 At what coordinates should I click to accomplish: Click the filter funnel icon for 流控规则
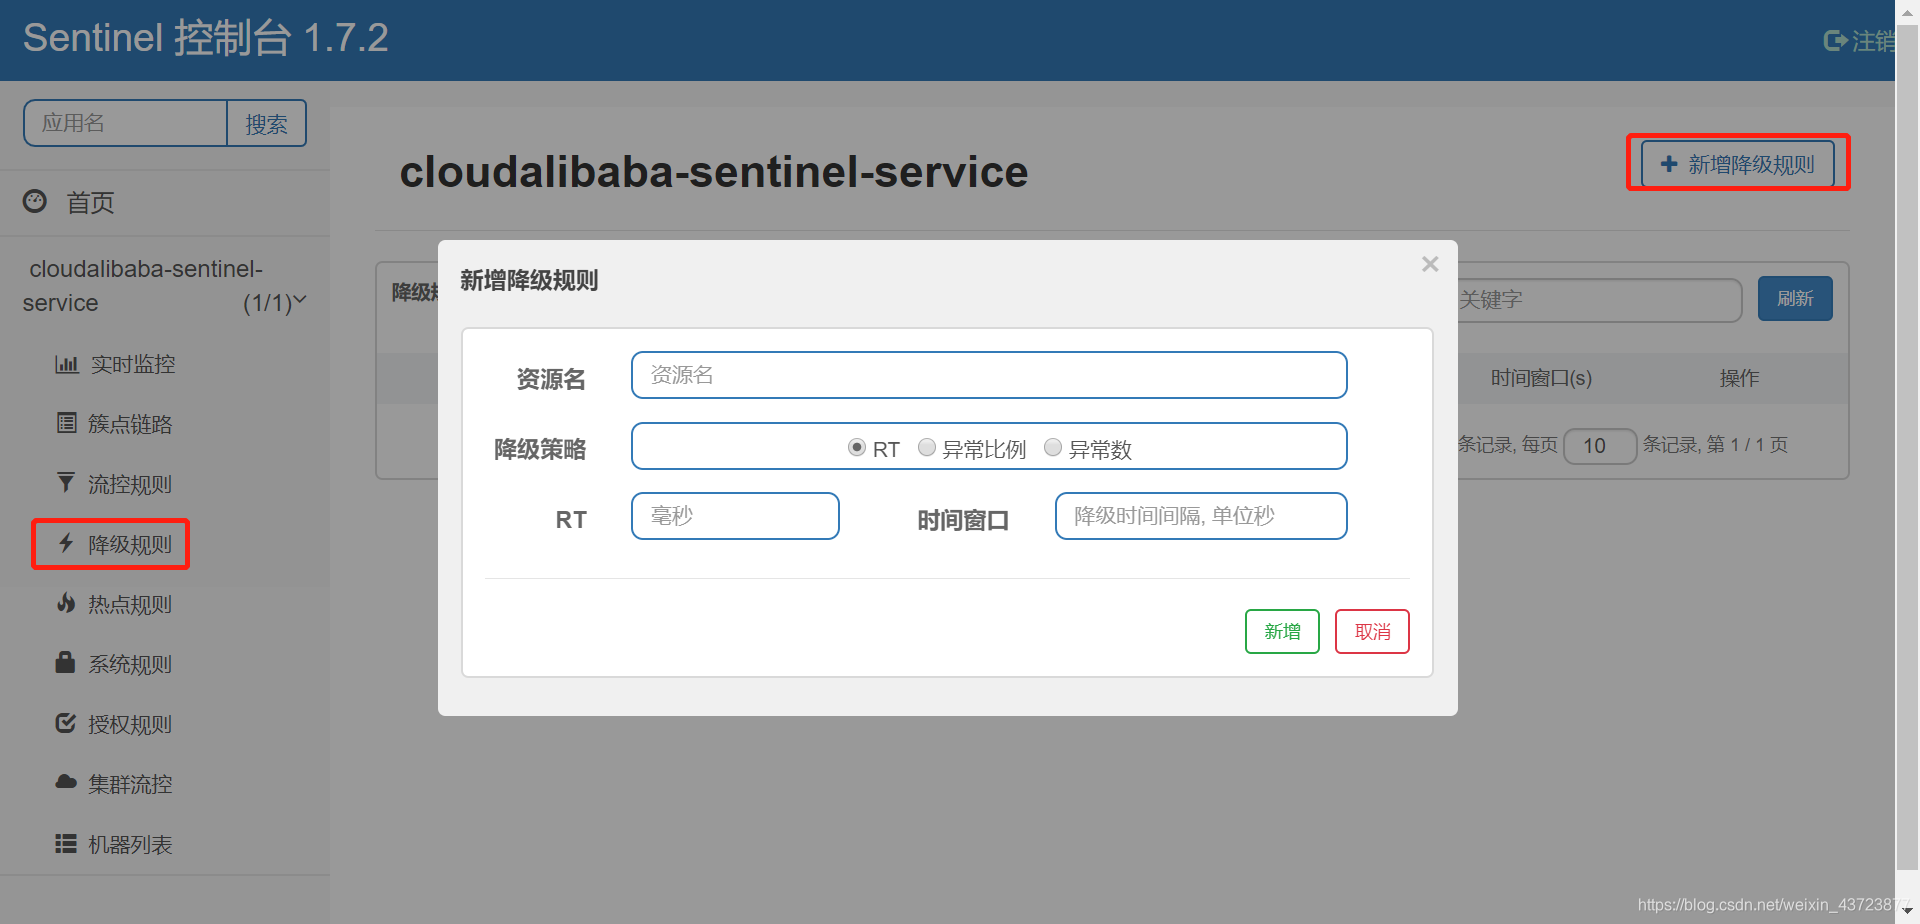(x=66, y=483)
